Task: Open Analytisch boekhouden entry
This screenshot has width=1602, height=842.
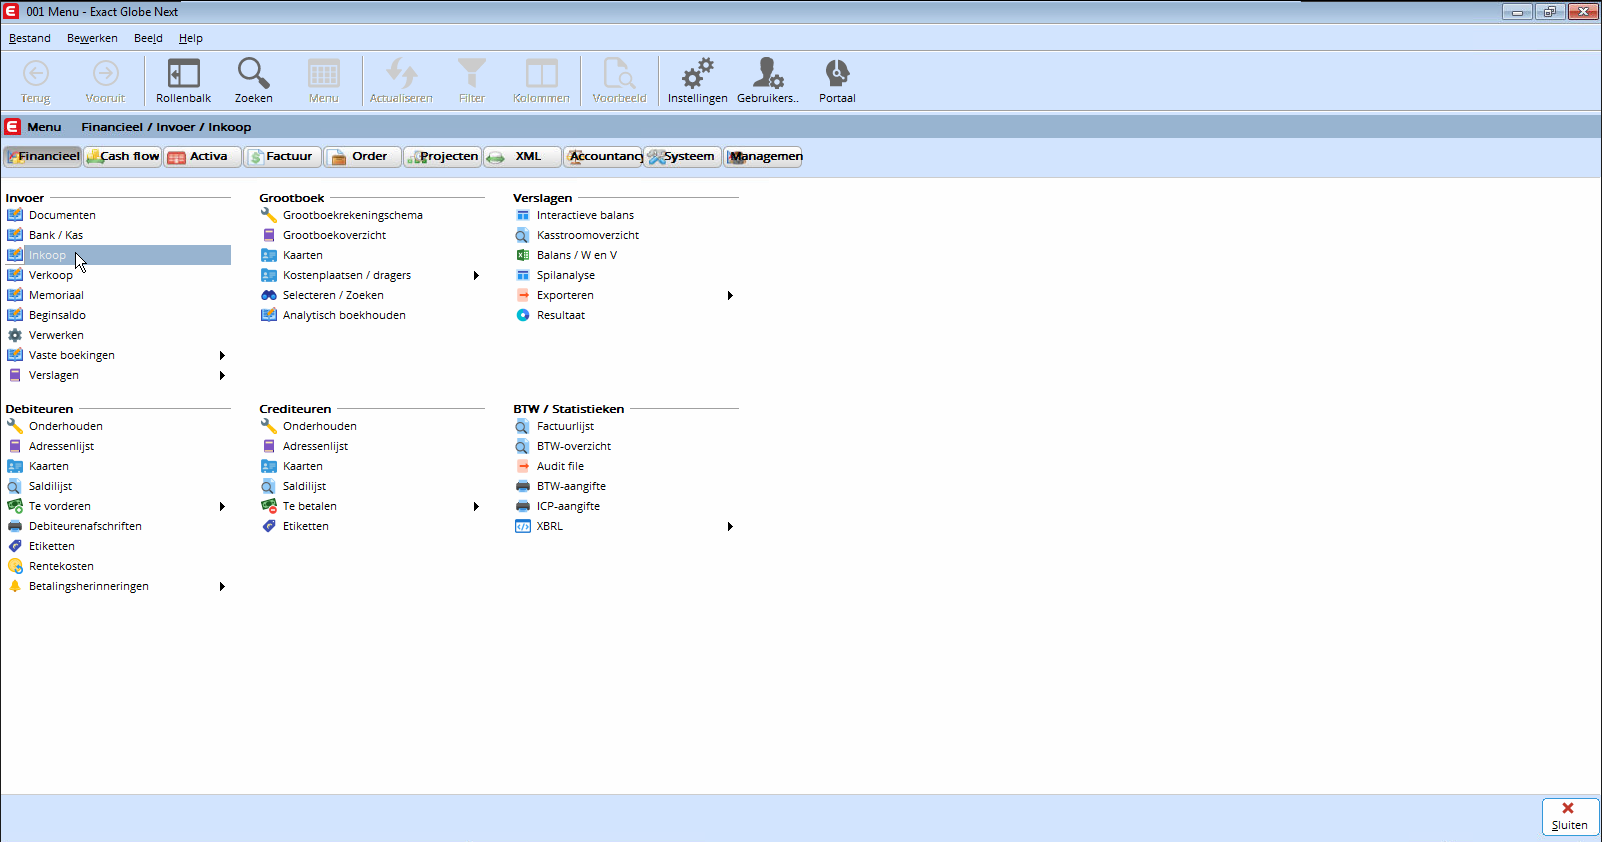Action: 344,315
